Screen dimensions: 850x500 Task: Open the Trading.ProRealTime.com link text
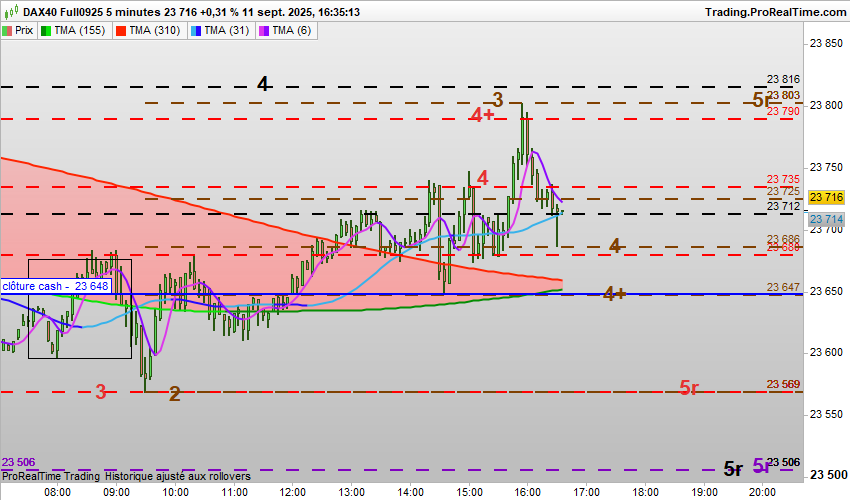point(776,12)
